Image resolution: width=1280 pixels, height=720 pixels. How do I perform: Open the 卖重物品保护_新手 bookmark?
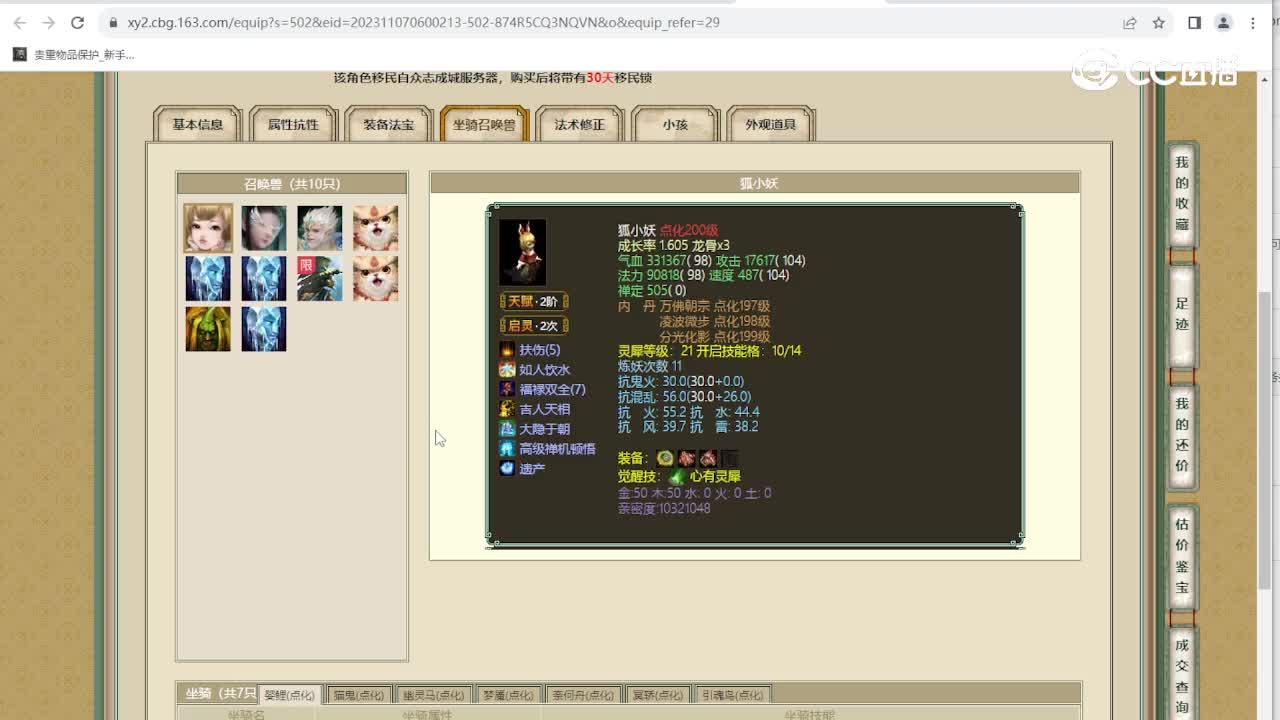(x=73, y=55)
